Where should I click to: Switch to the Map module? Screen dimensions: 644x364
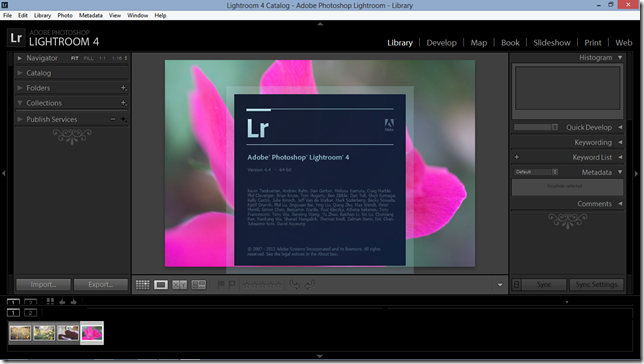tap(478, 43)
